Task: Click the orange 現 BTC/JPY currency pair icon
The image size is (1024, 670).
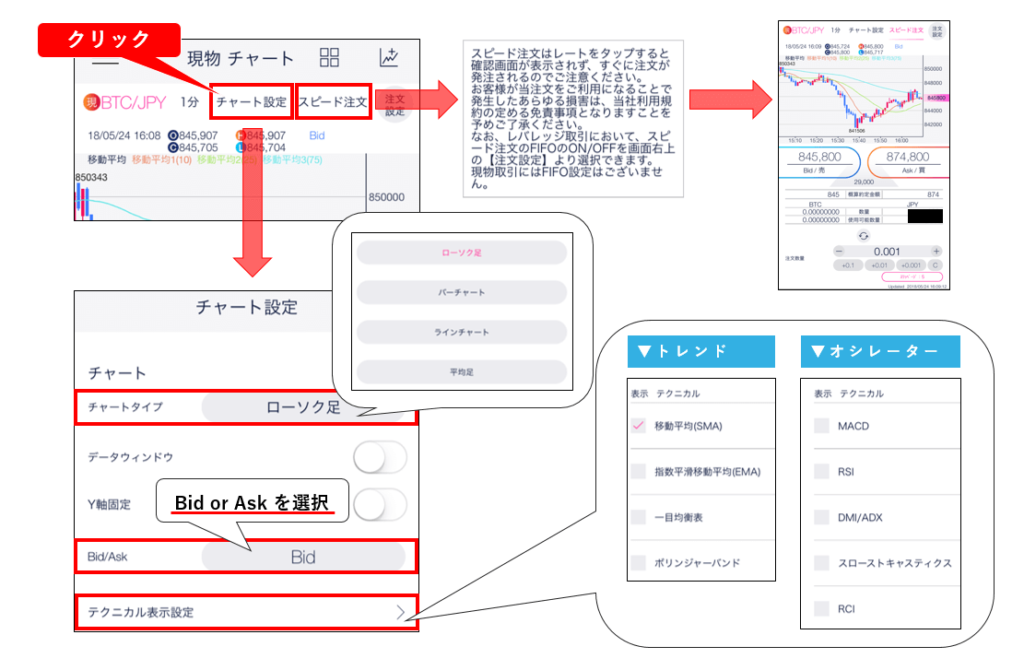Action: [x=90, y=102]
